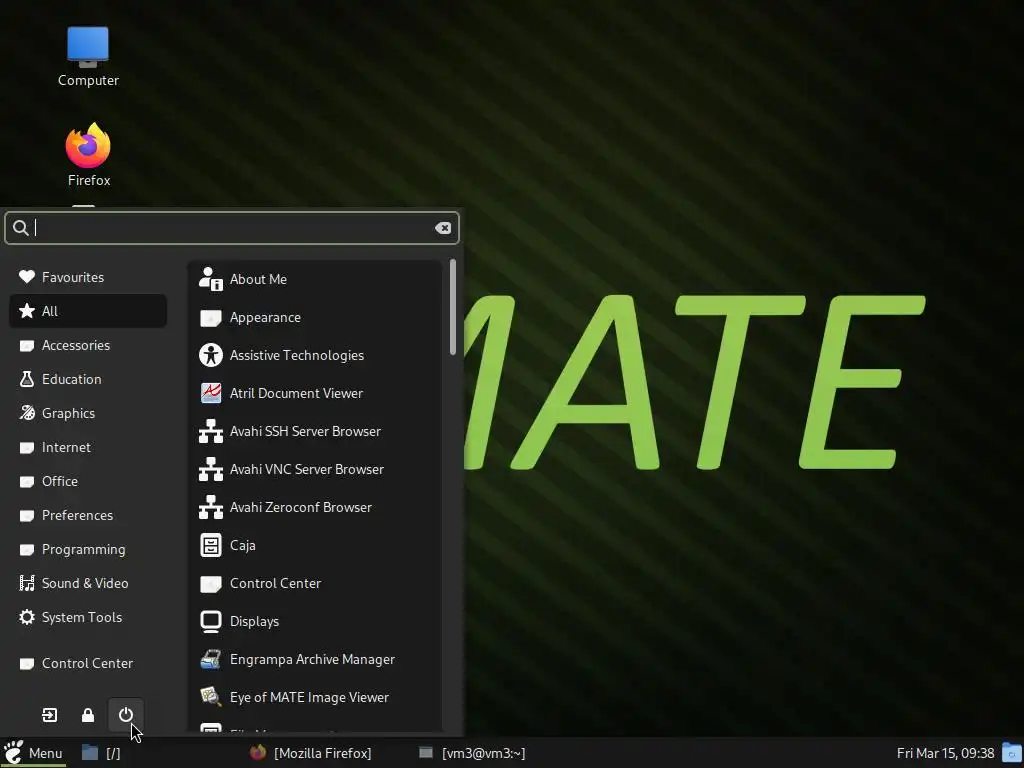
Task: Click the System Tools gear icon
Action: pyautogui.click(x=27, y=617)
